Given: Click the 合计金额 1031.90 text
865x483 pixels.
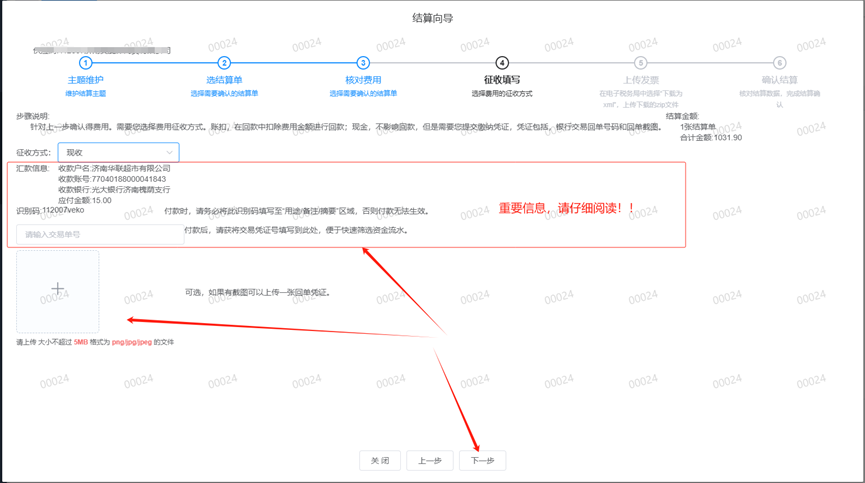Looking at the screenshot, I should click(x=711, y=137).
